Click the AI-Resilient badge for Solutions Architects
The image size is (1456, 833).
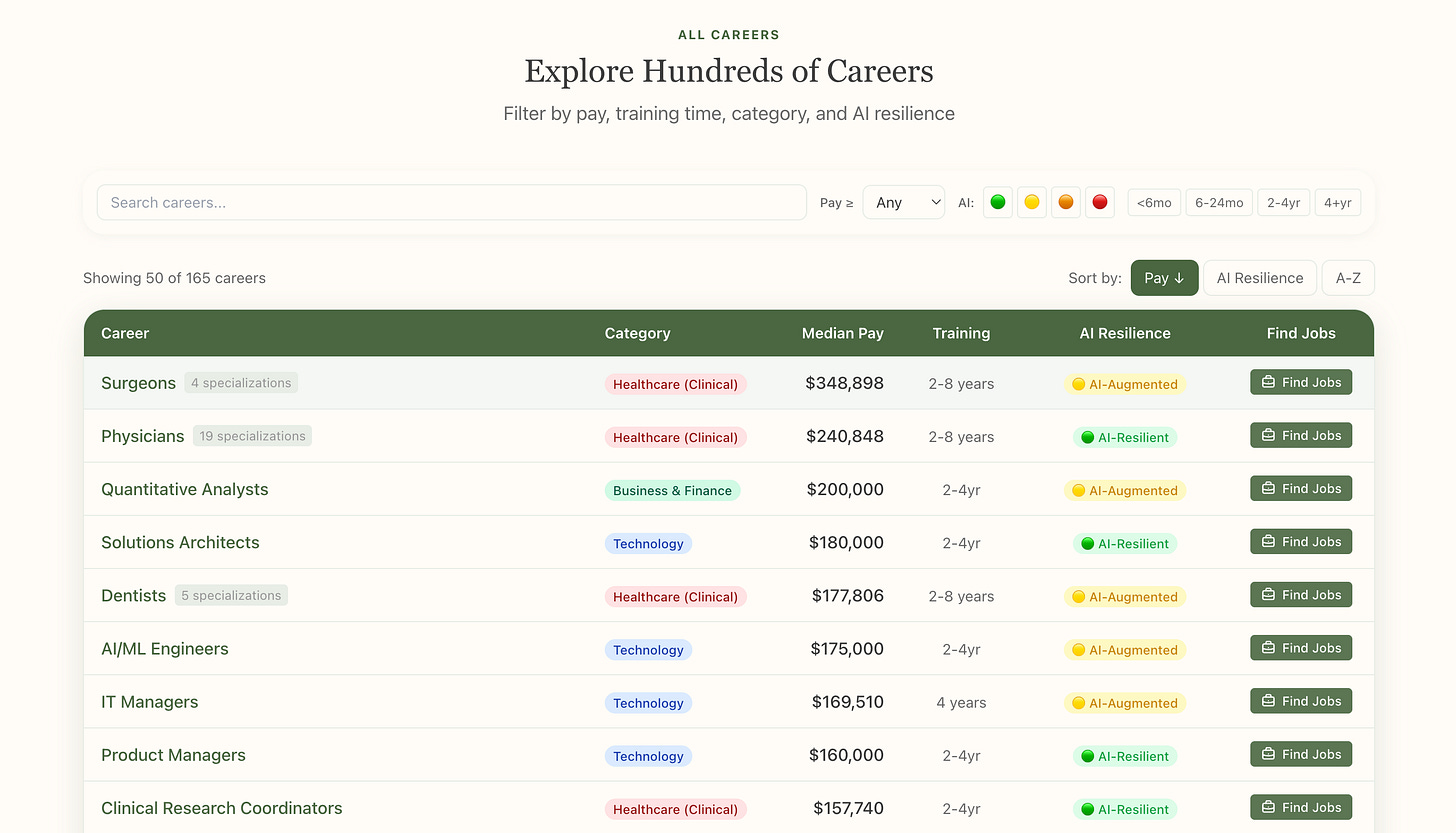[1125, 543]
